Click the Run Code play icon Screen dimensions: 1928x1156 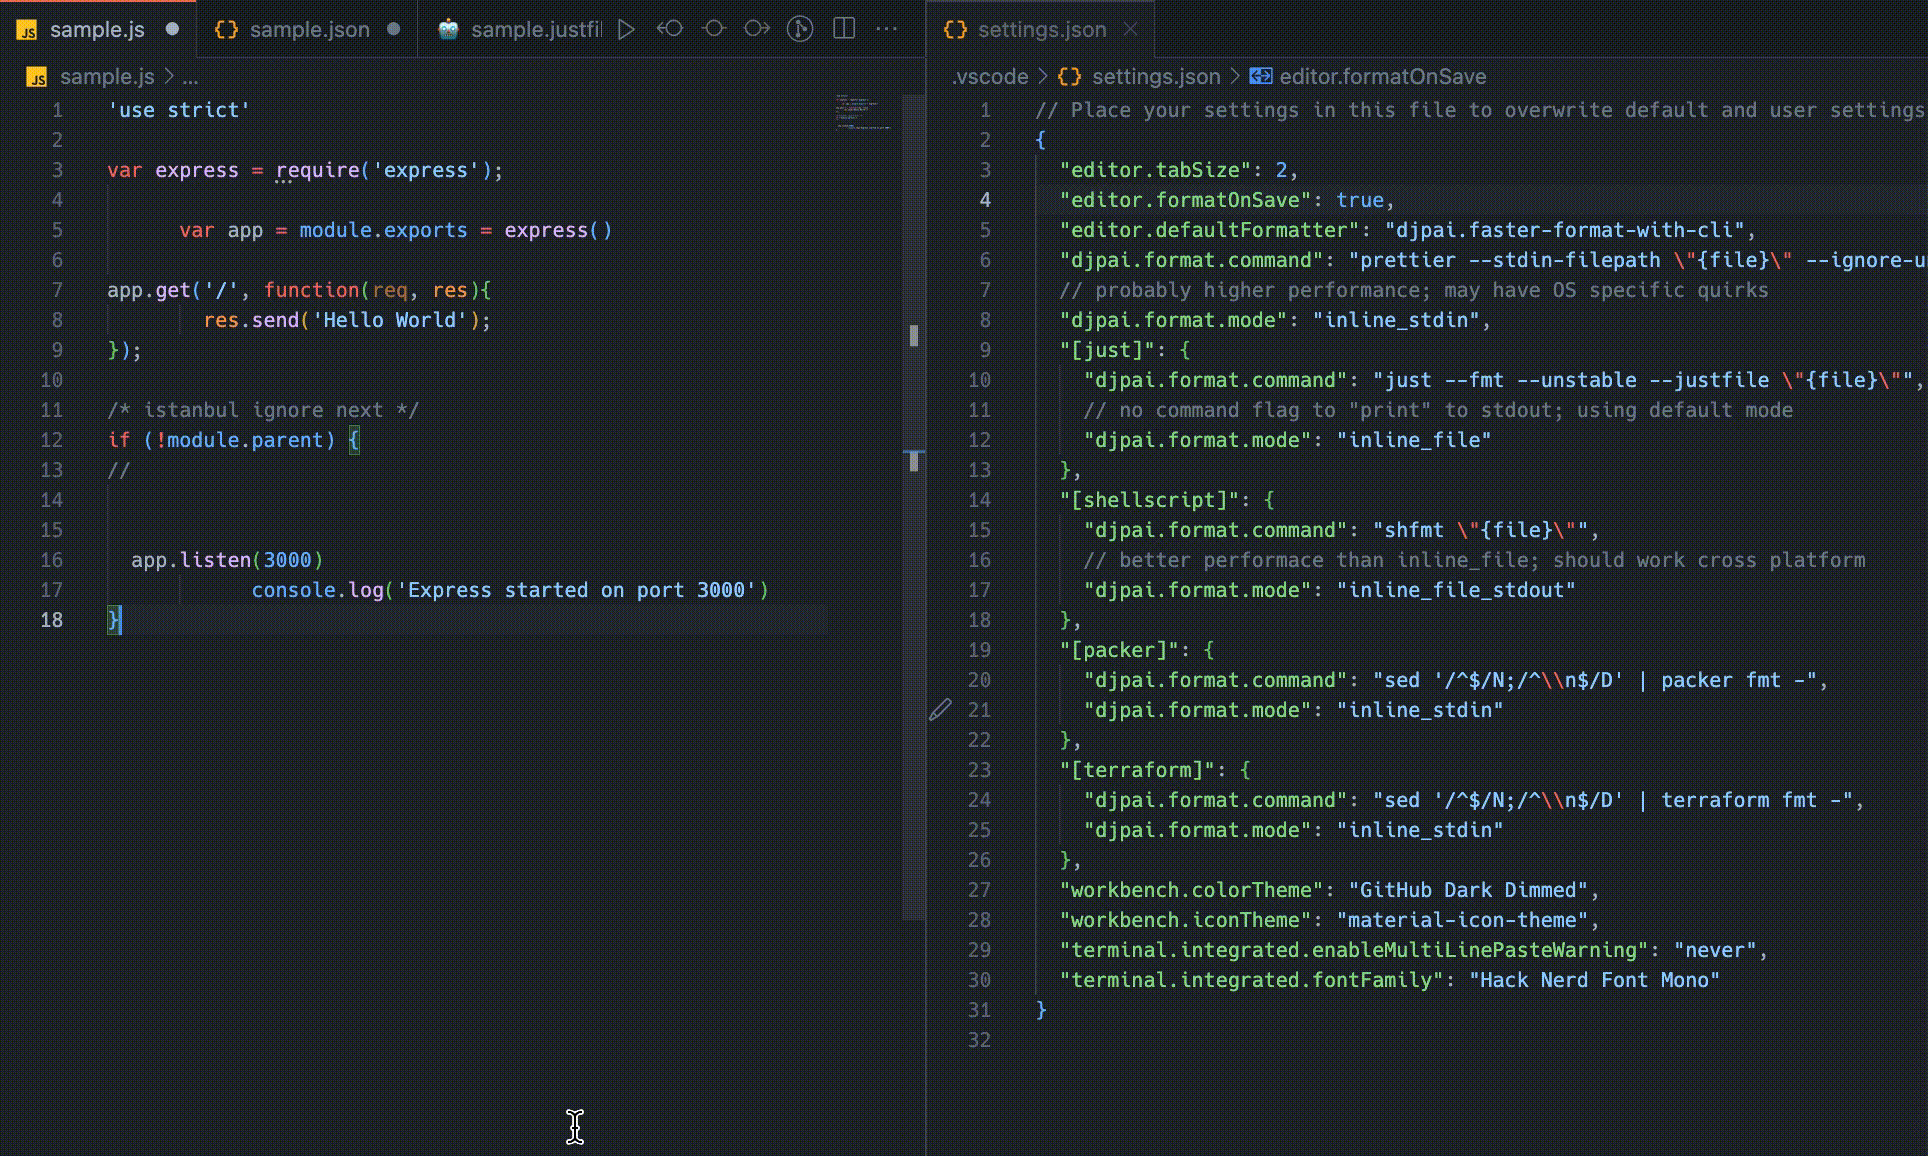tap(626, 29)
